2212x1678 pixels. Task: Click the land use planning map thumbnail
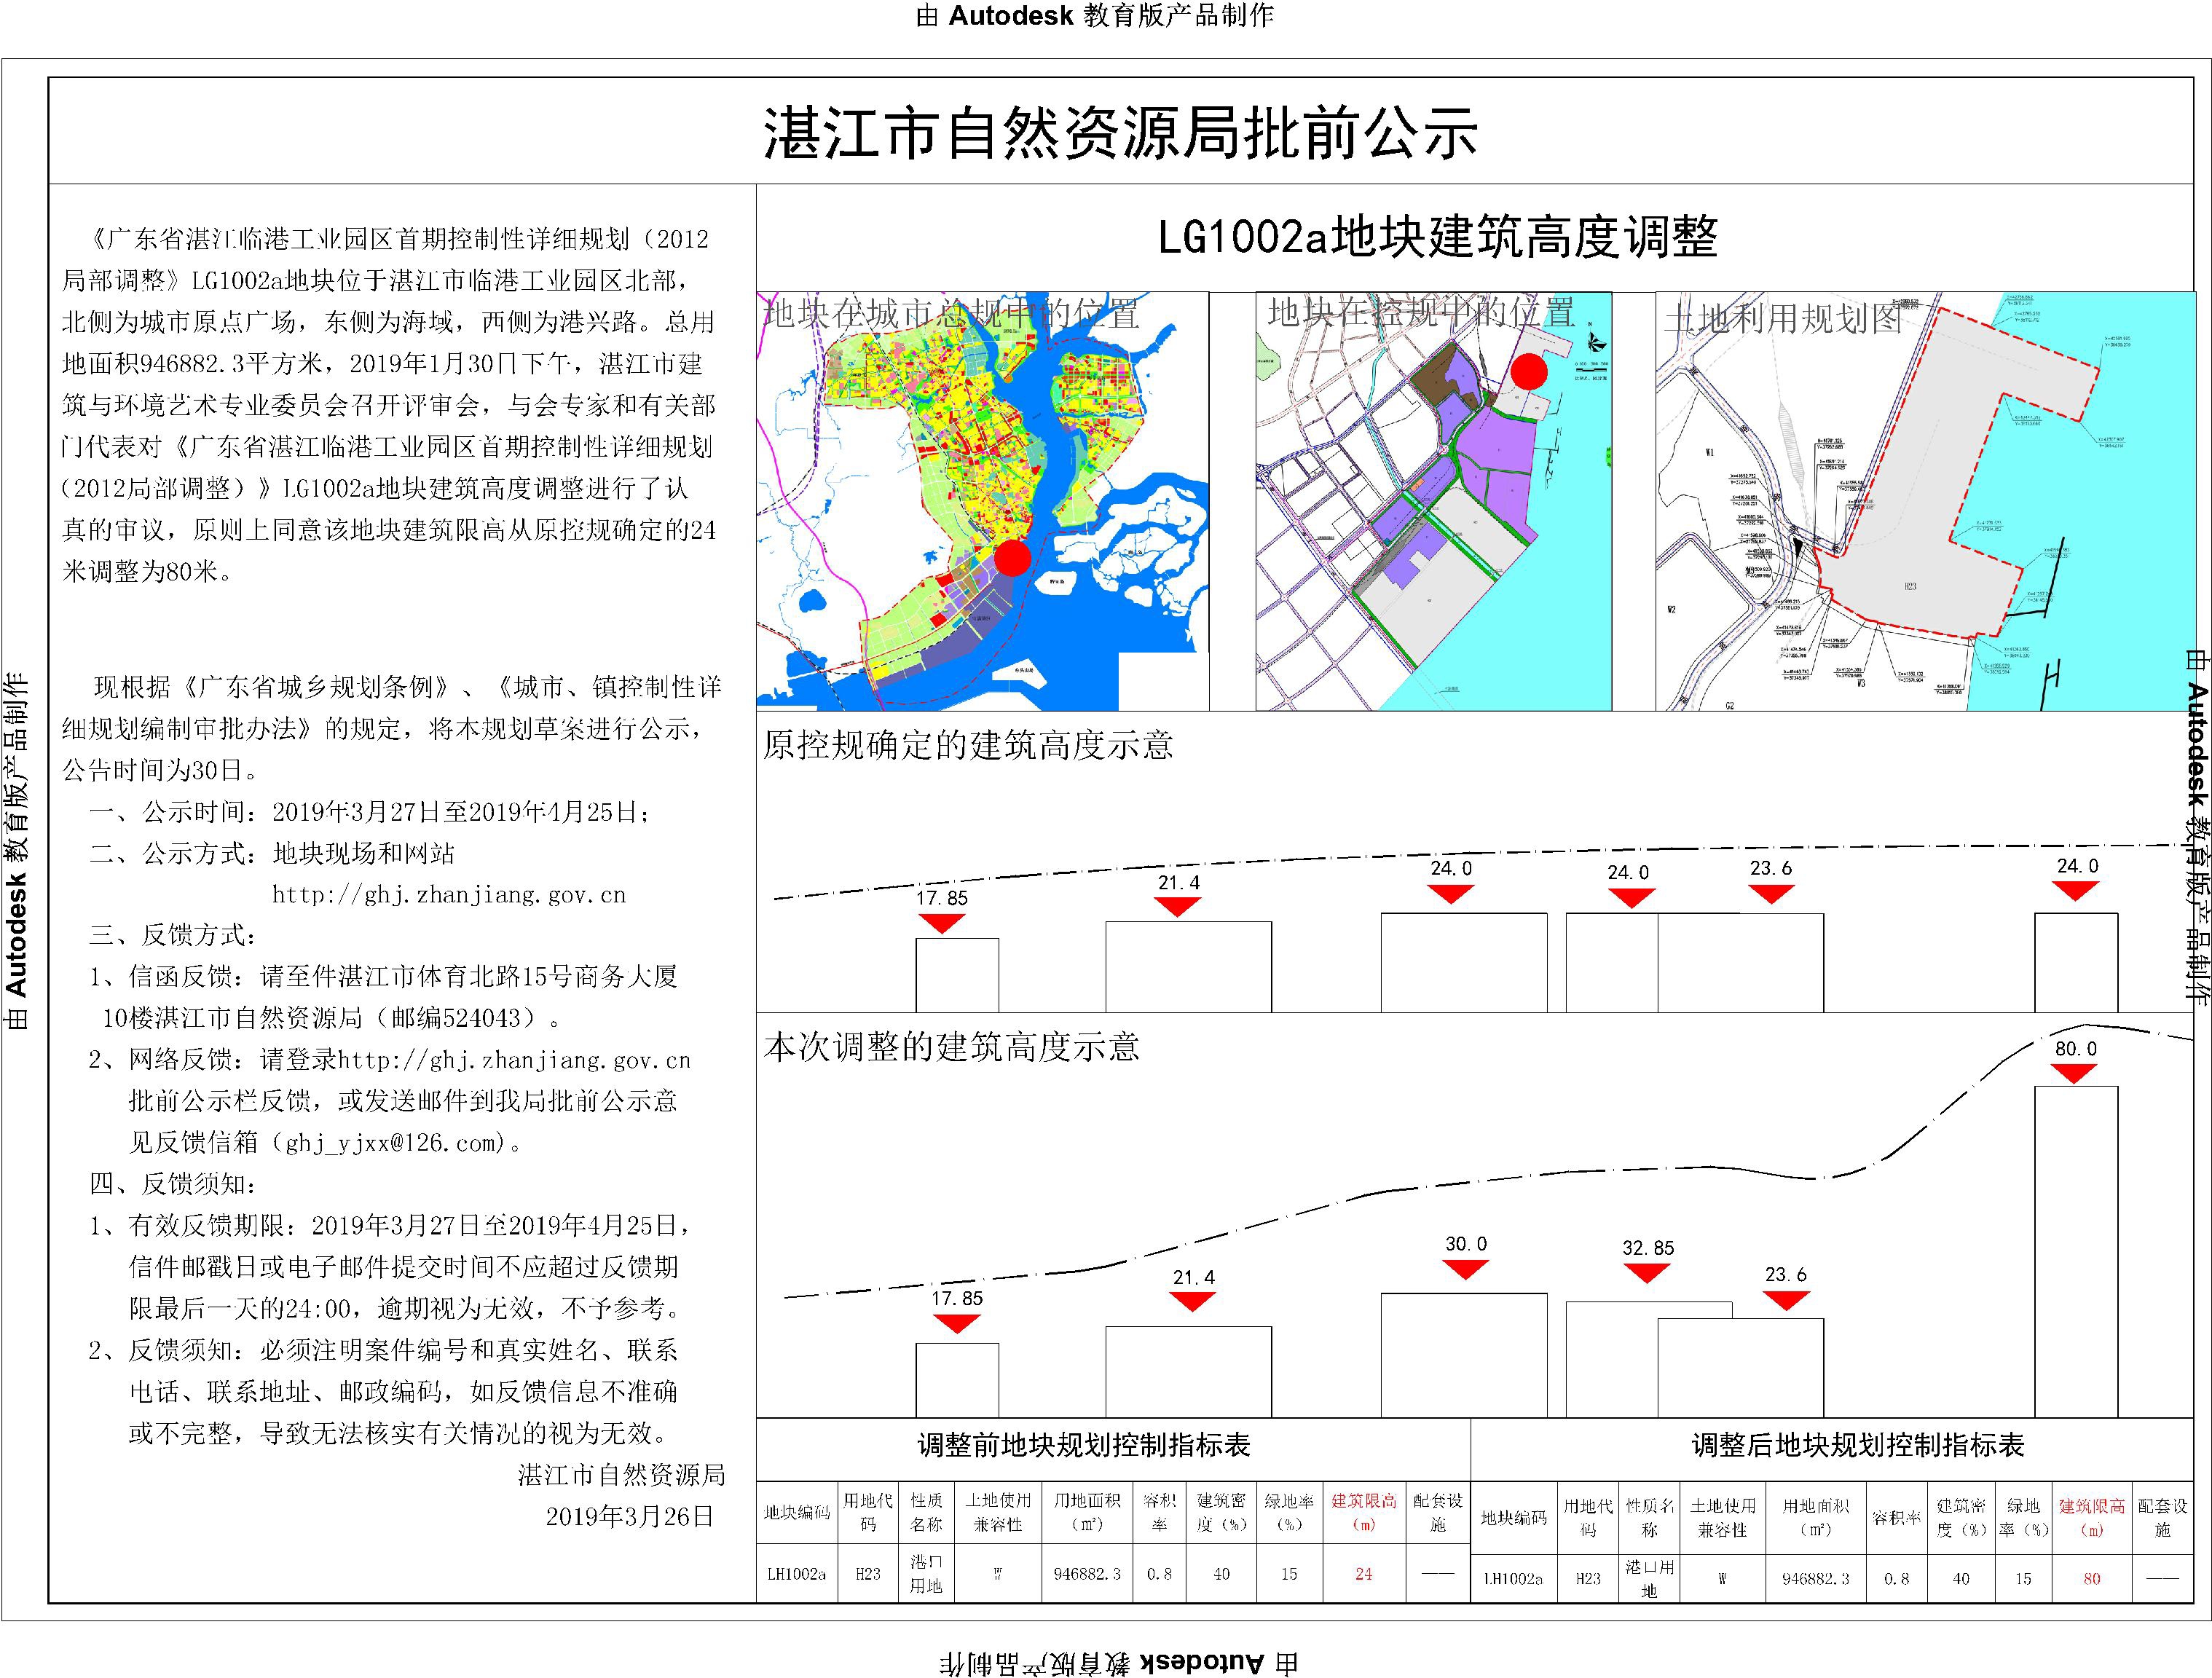(1924, 500)
